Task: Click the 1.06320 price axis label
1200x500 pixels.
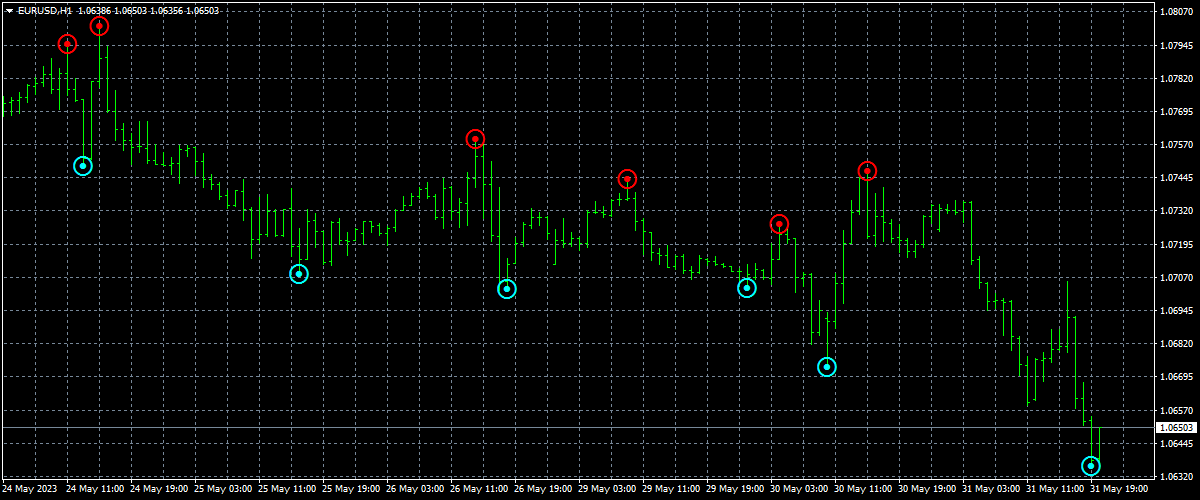Action: pyautogui.click(x=1177, y=476)
